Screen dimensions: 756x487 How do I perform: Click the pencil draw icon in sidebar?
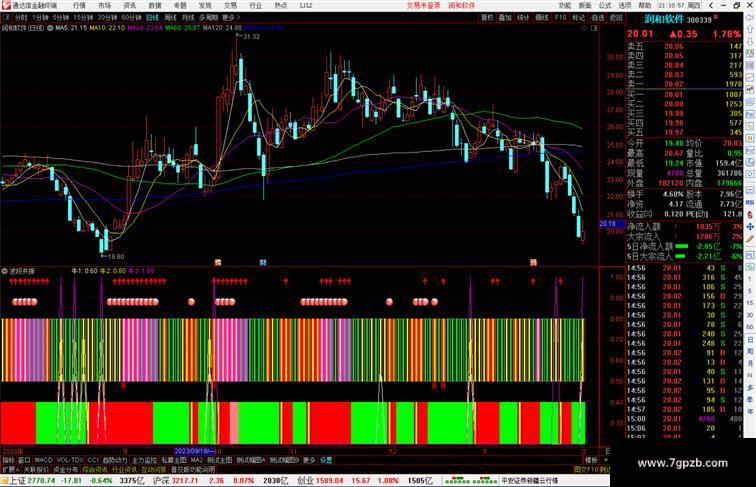point(750,239)
